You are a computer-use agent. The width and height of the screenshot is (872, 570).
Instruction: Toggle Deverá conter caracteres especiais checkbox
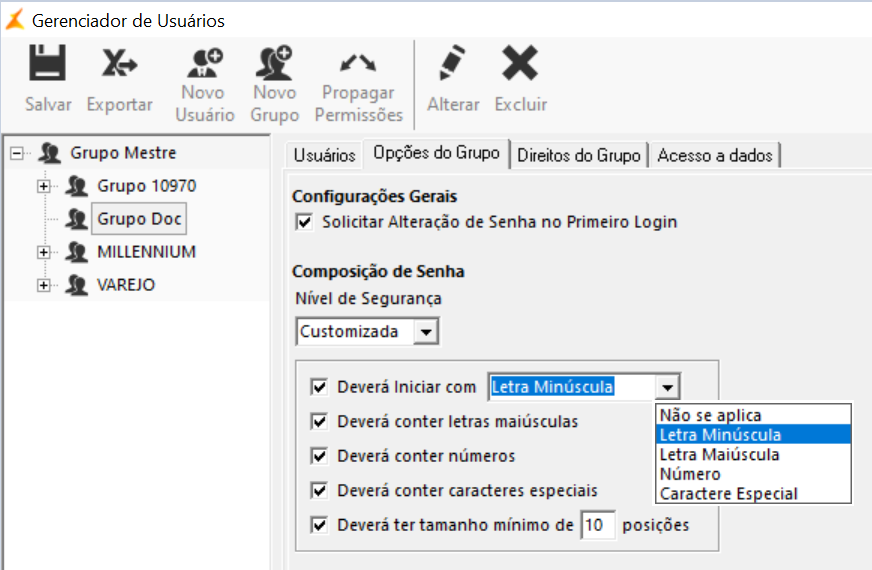pyautogui.click(x=320, y=491)
